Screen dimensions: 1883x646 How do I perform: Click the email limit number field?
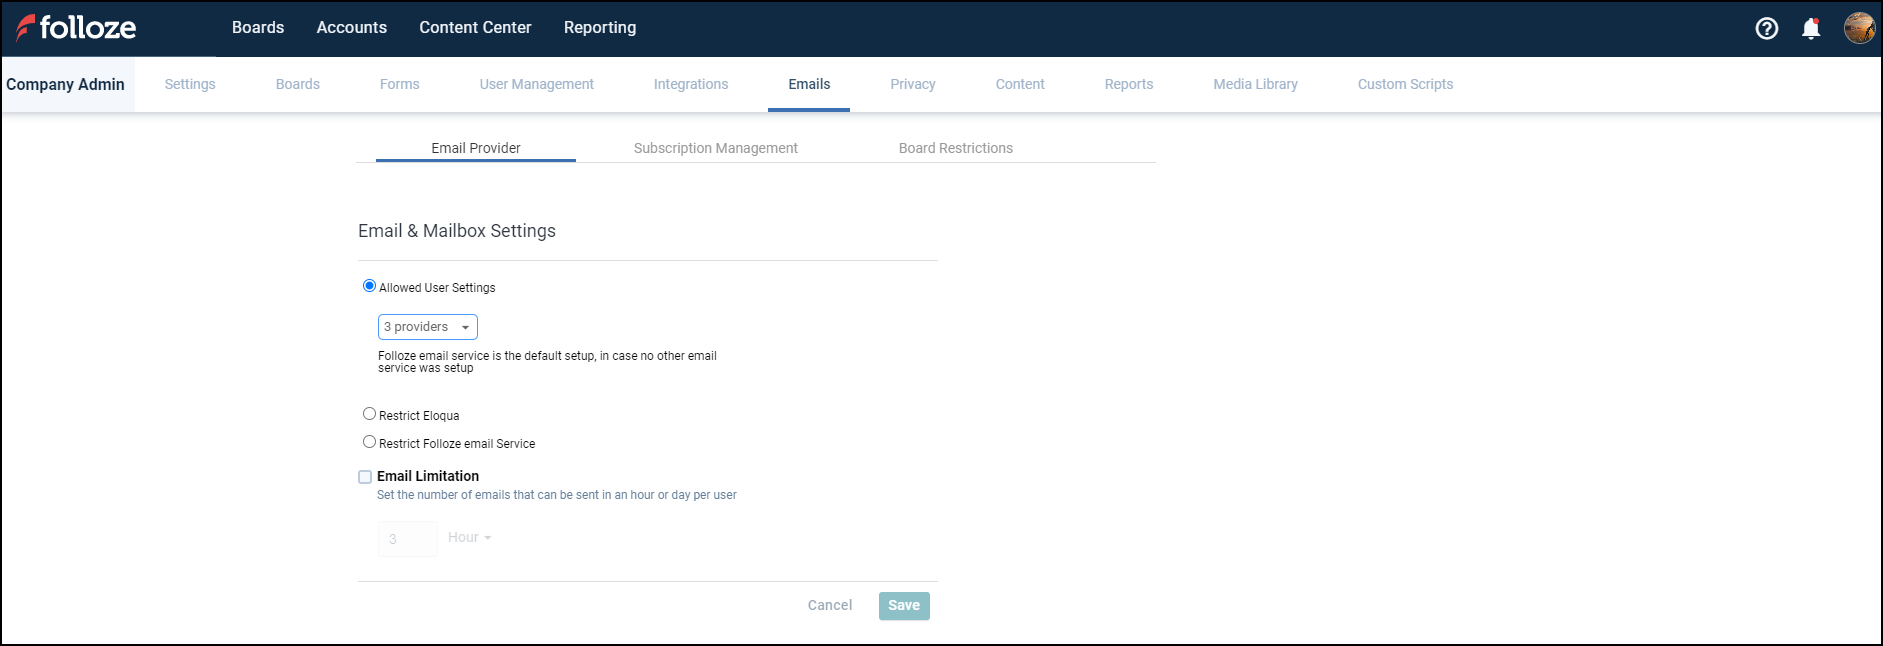tap(407, 539)
